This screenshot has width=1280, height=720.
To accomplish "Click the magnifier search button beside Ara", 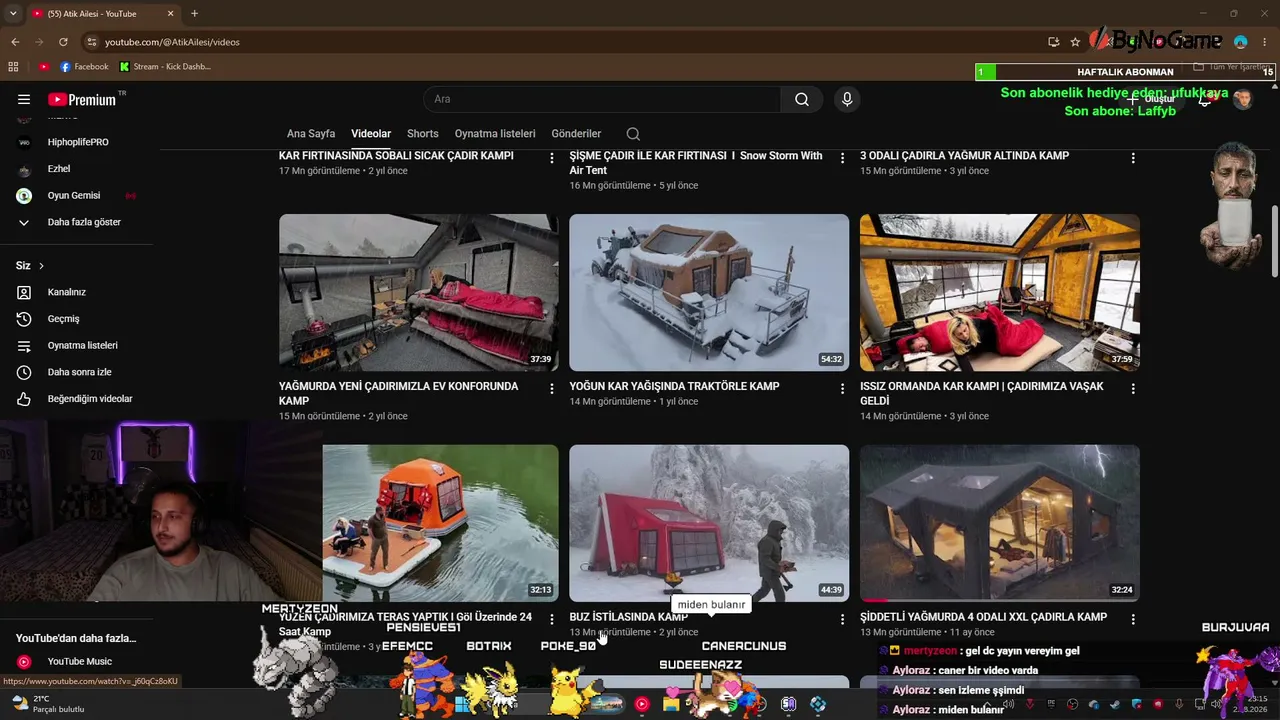I will [802, 99].
